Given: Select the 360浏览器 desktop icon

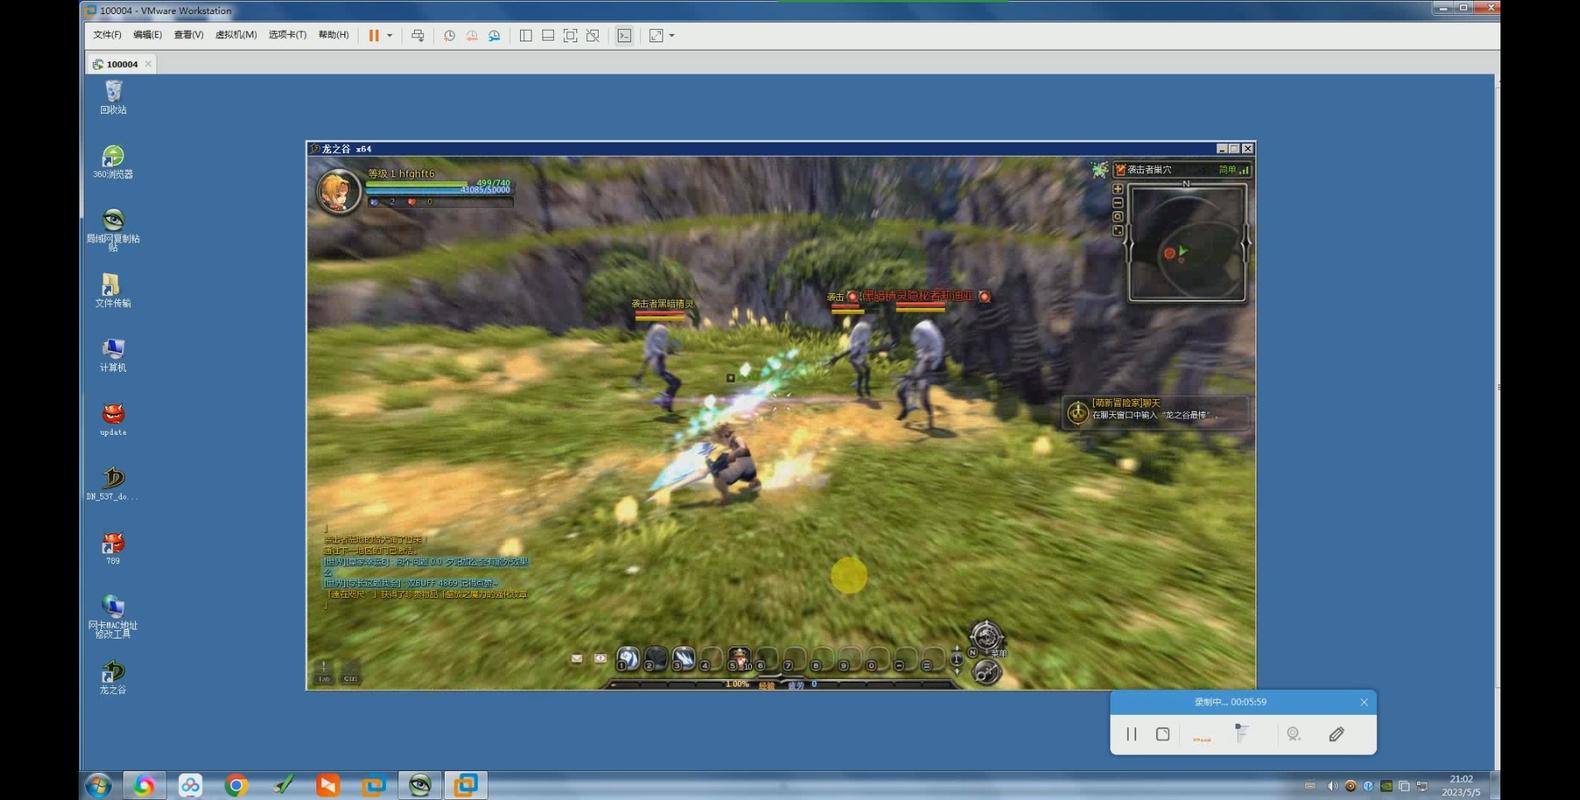Looking at the screenshot, I should click(x=113, y=162).
